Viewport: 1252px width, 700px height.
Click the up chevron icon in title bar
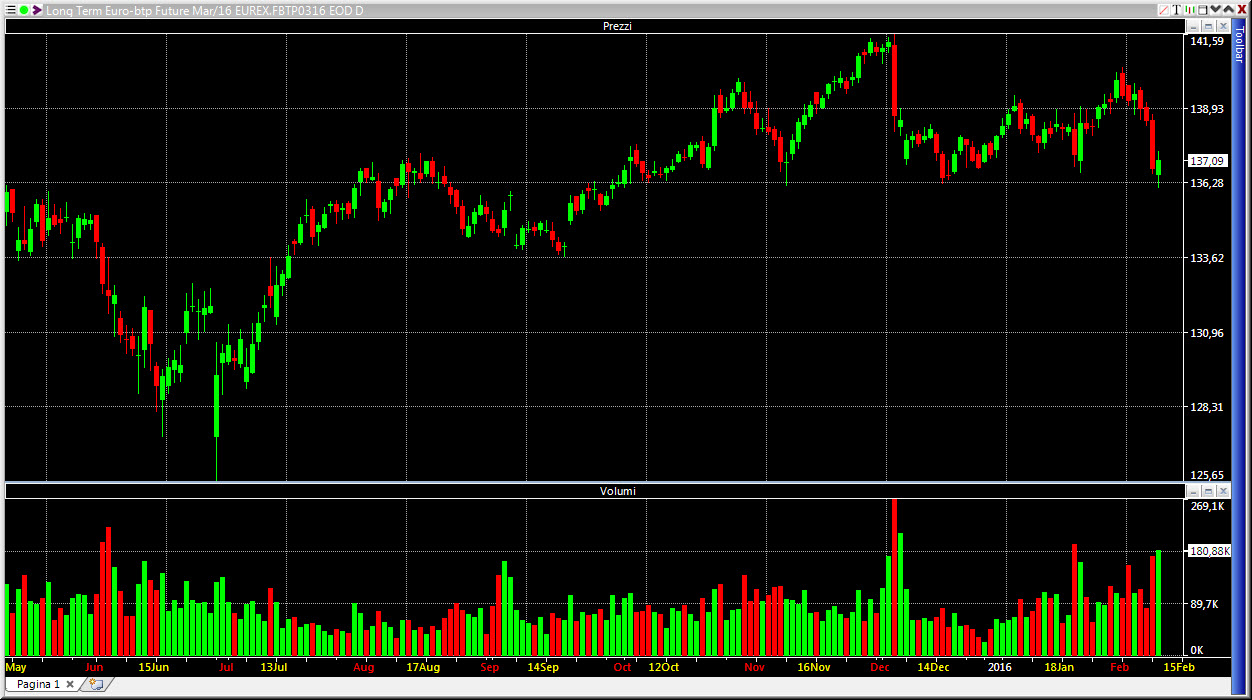pos(1229,10)
